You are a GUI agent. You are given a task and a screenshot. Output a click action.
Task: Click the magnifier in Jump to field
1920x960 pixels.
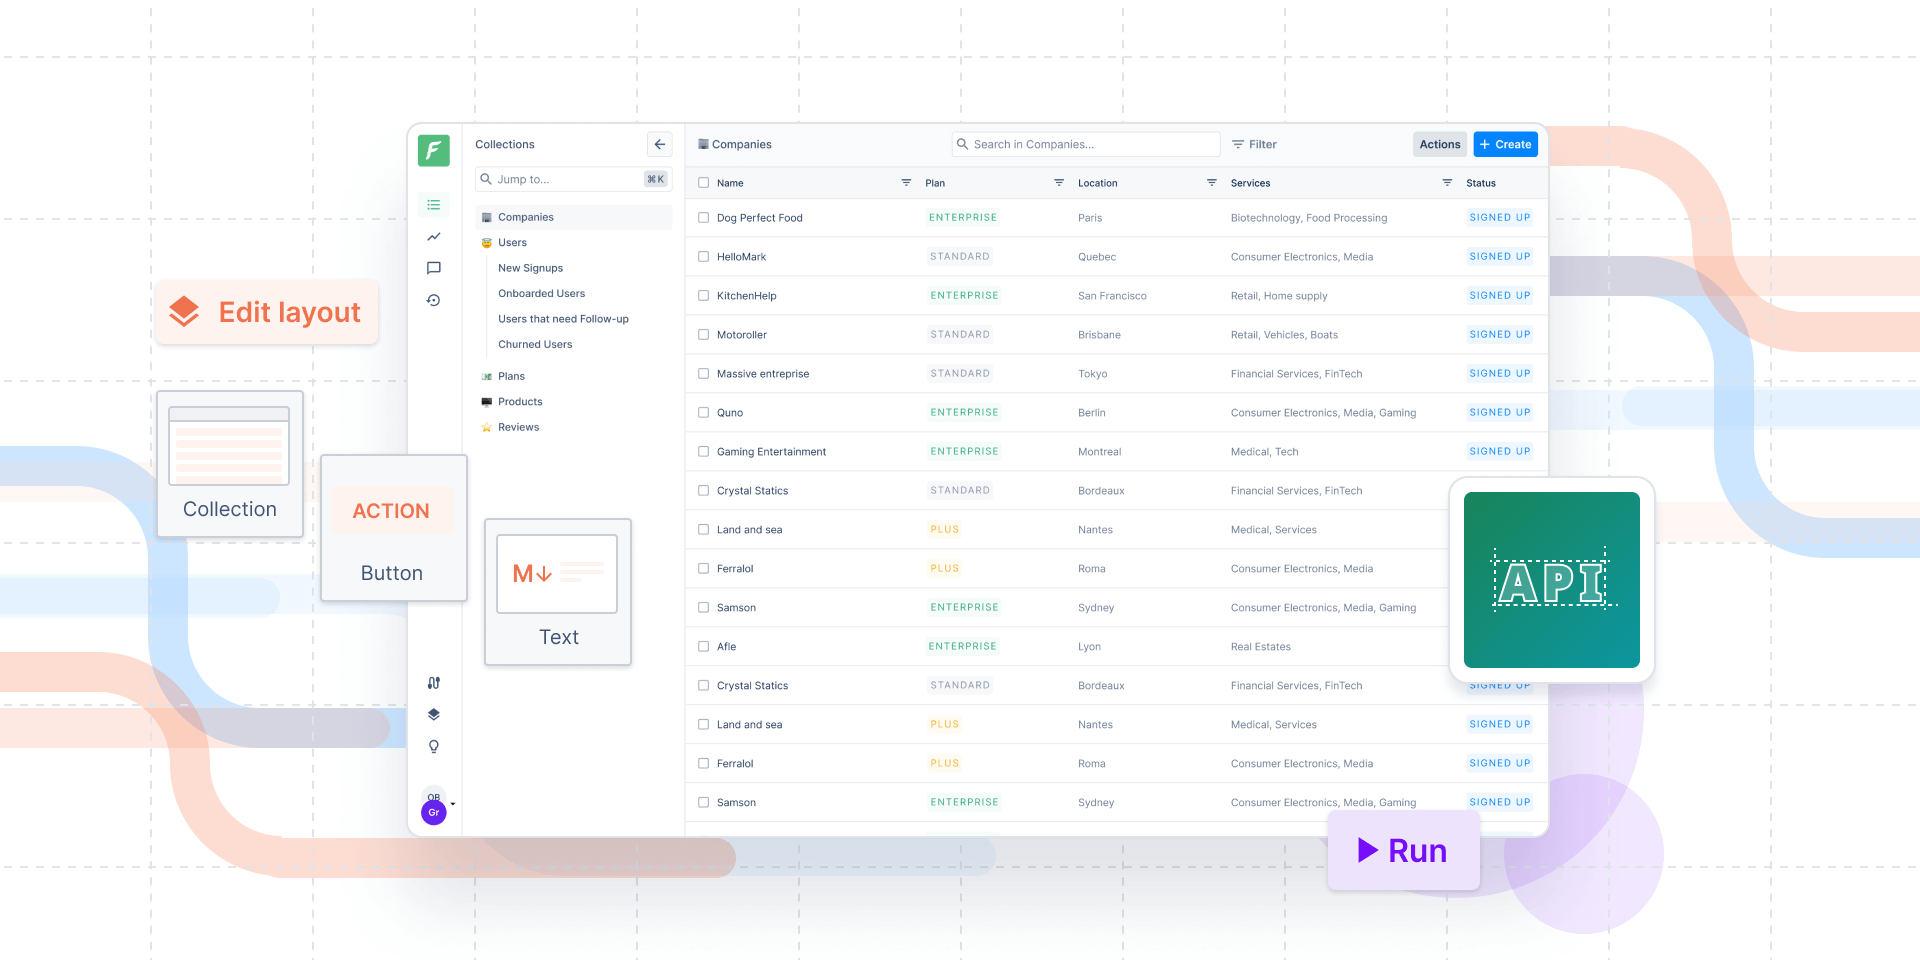click(x=486, y=179)
